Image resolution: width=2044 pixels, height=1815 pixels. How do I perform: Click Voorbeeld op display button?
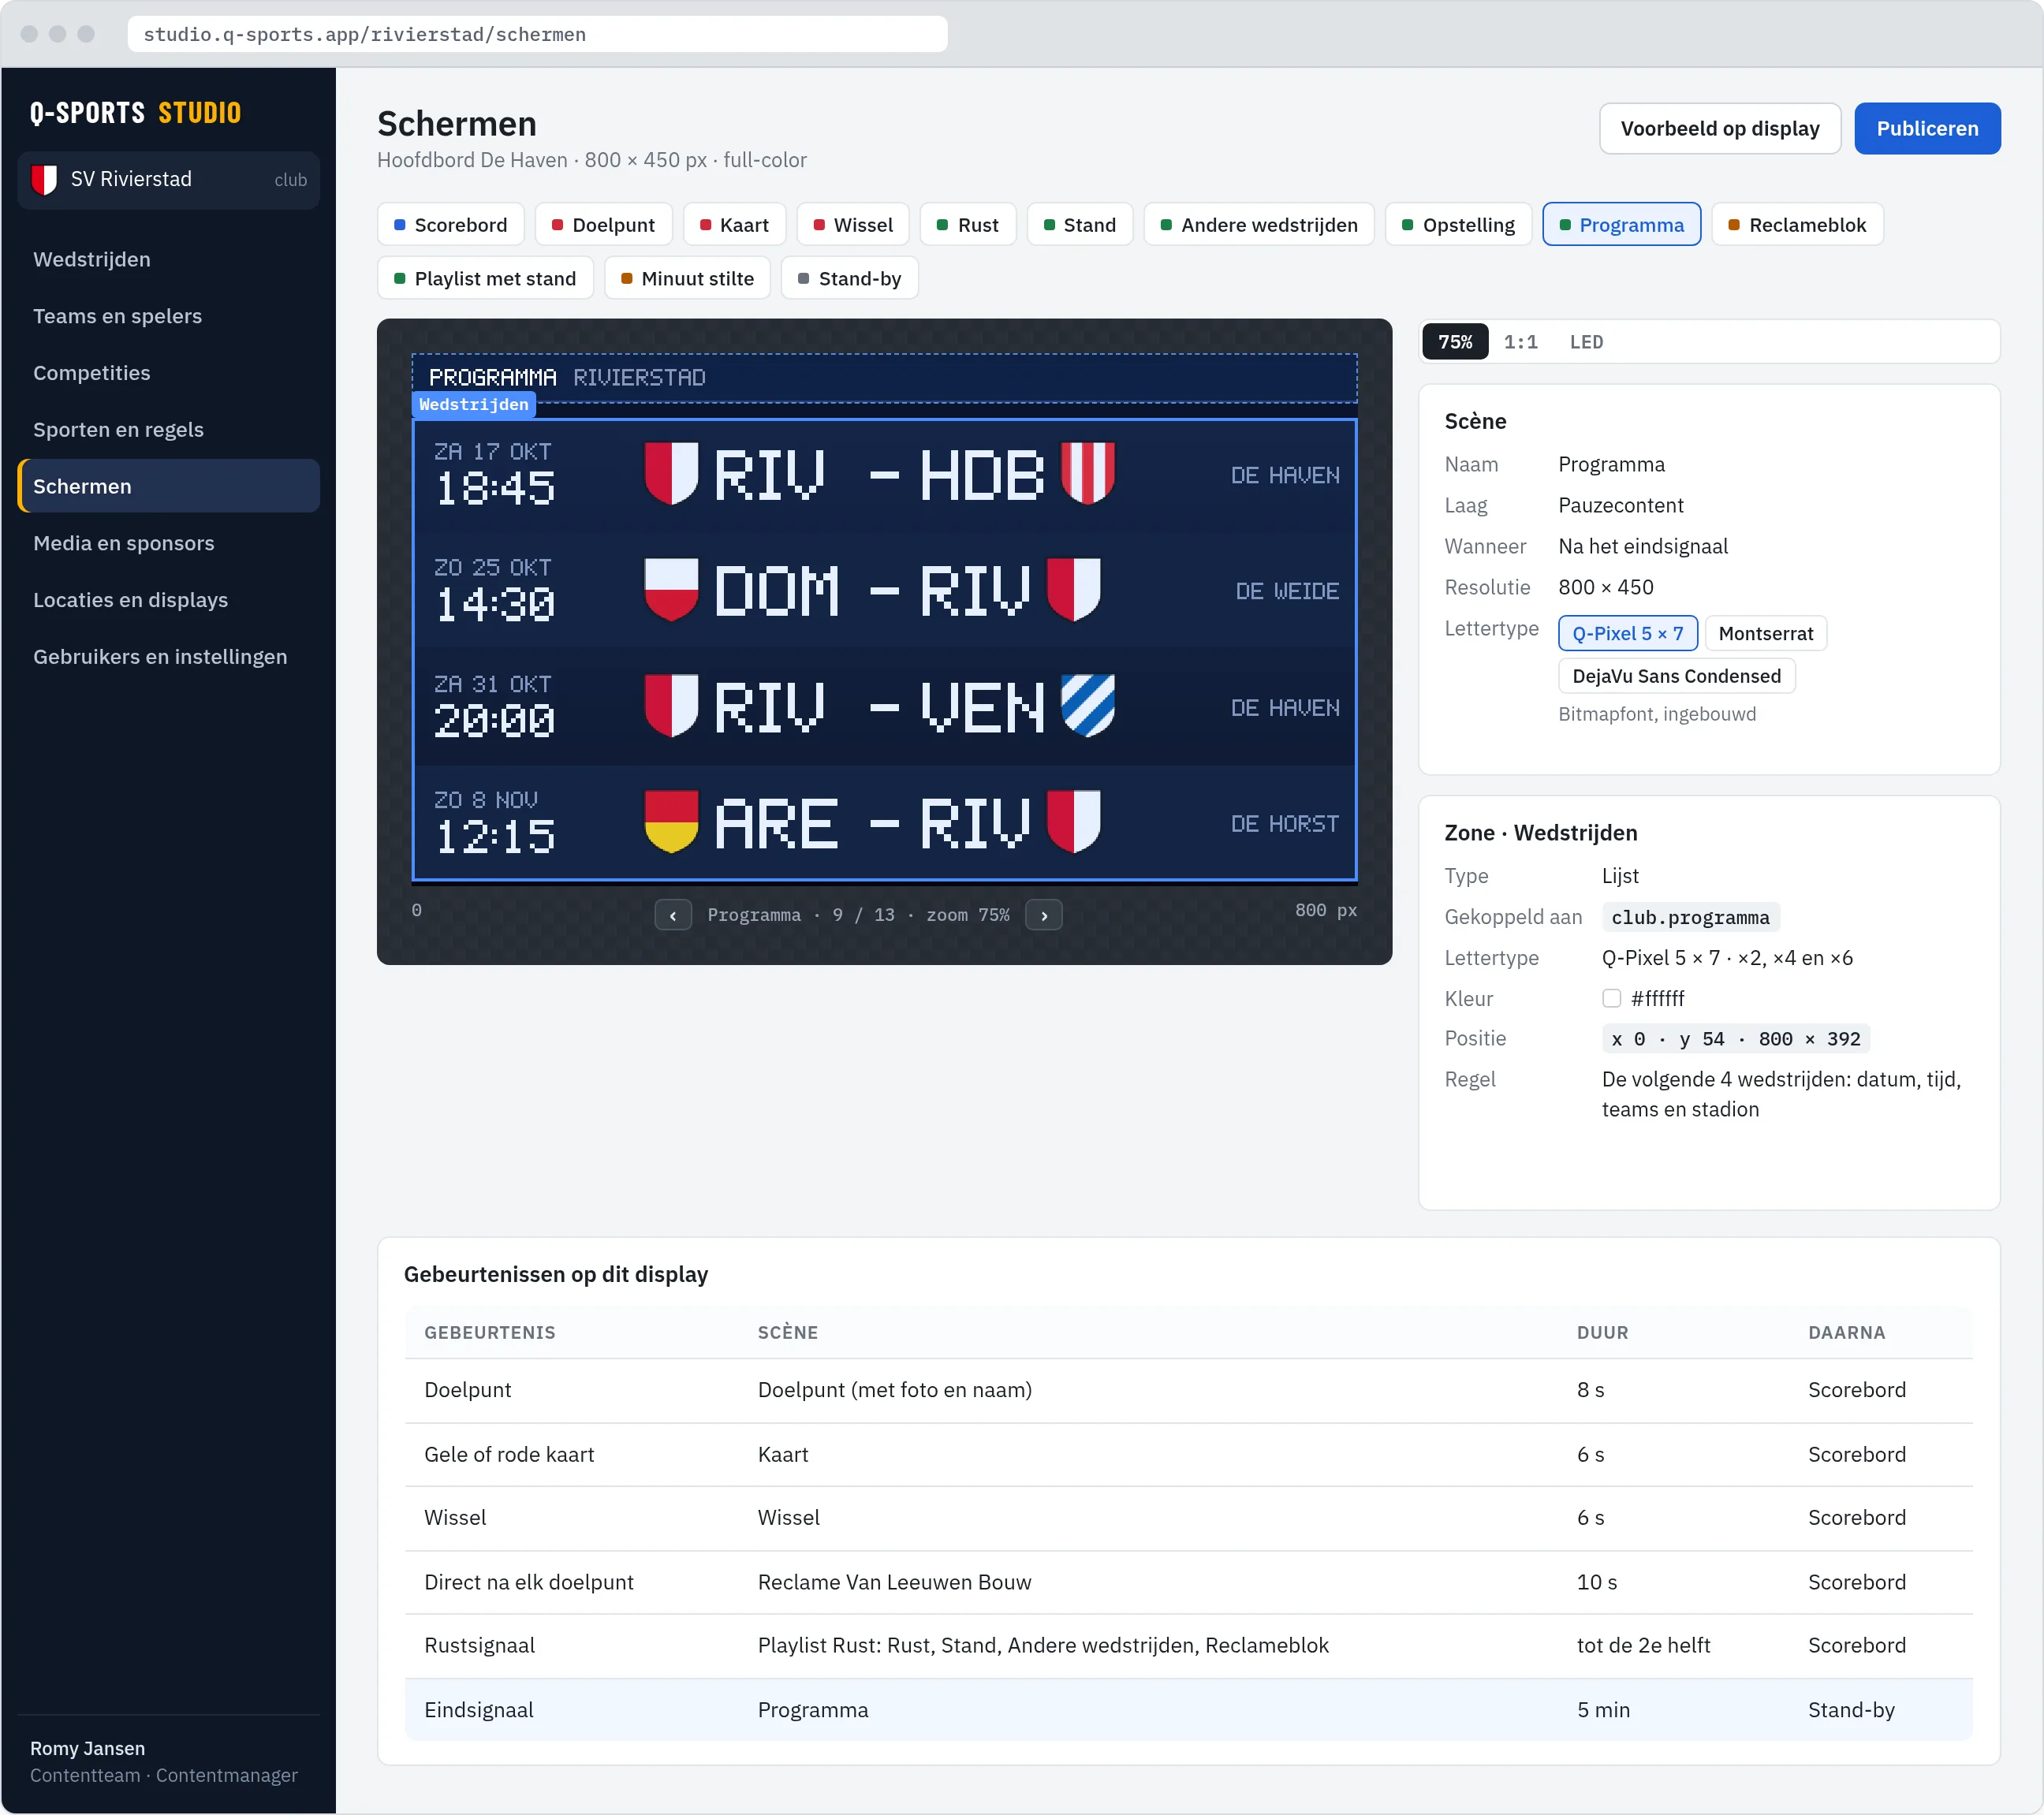[x=1719, y=129]
